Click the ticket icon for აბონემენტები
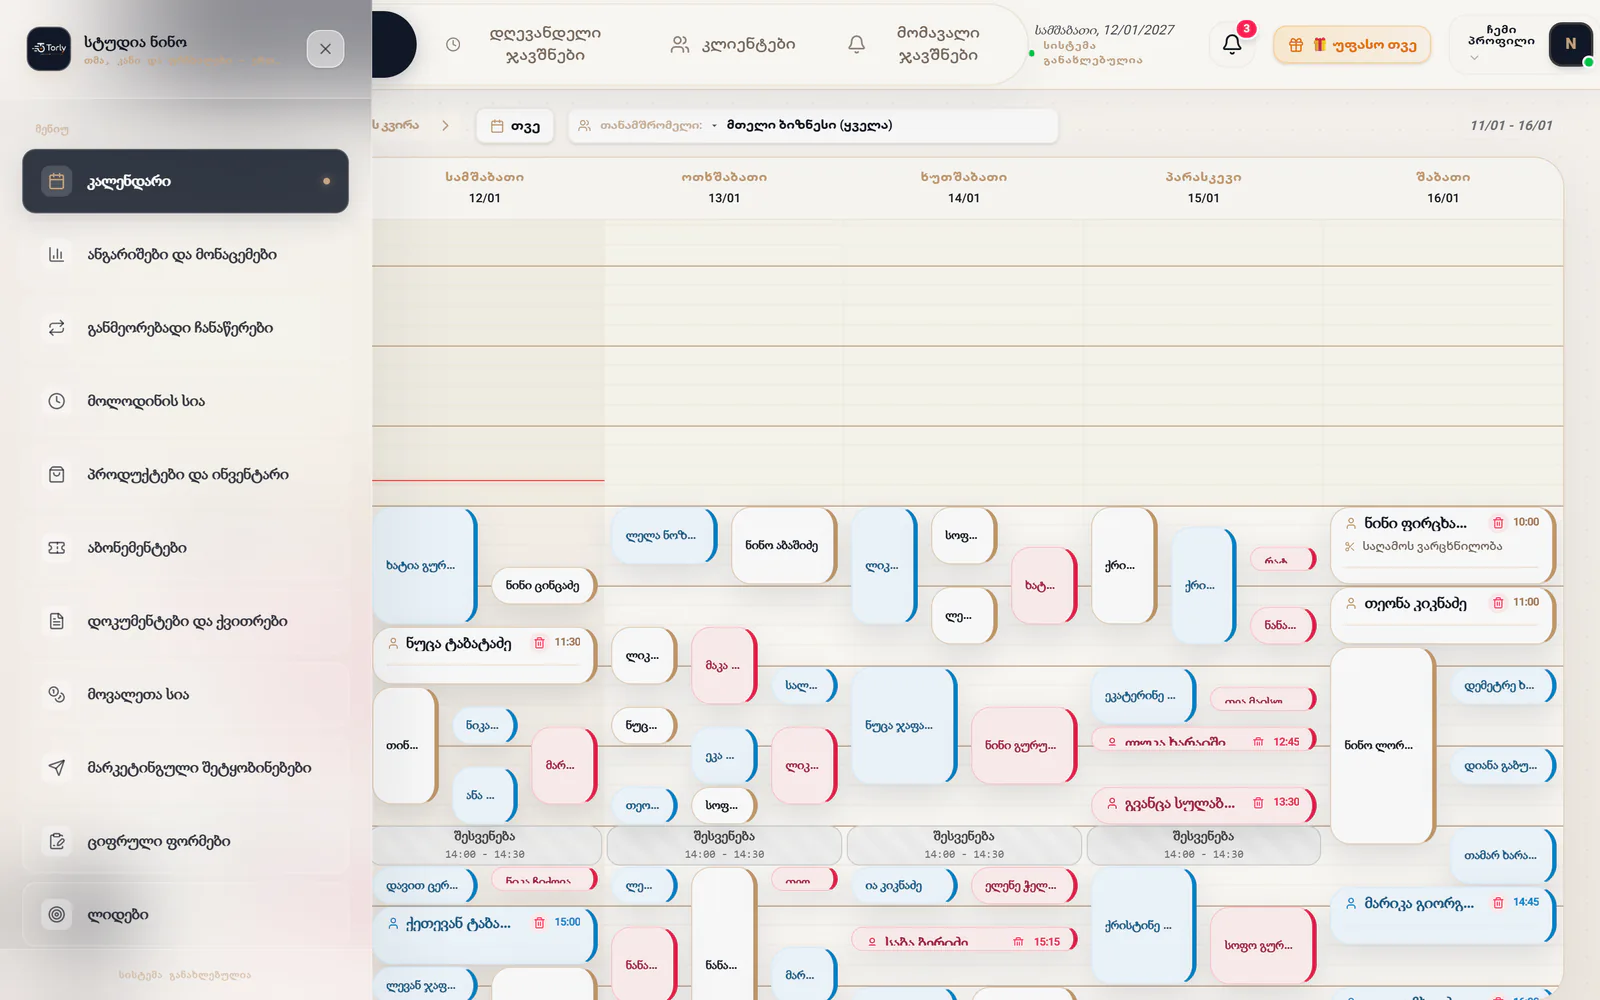Screen dimensions: 1600x1000 click(x=57, y=548)
